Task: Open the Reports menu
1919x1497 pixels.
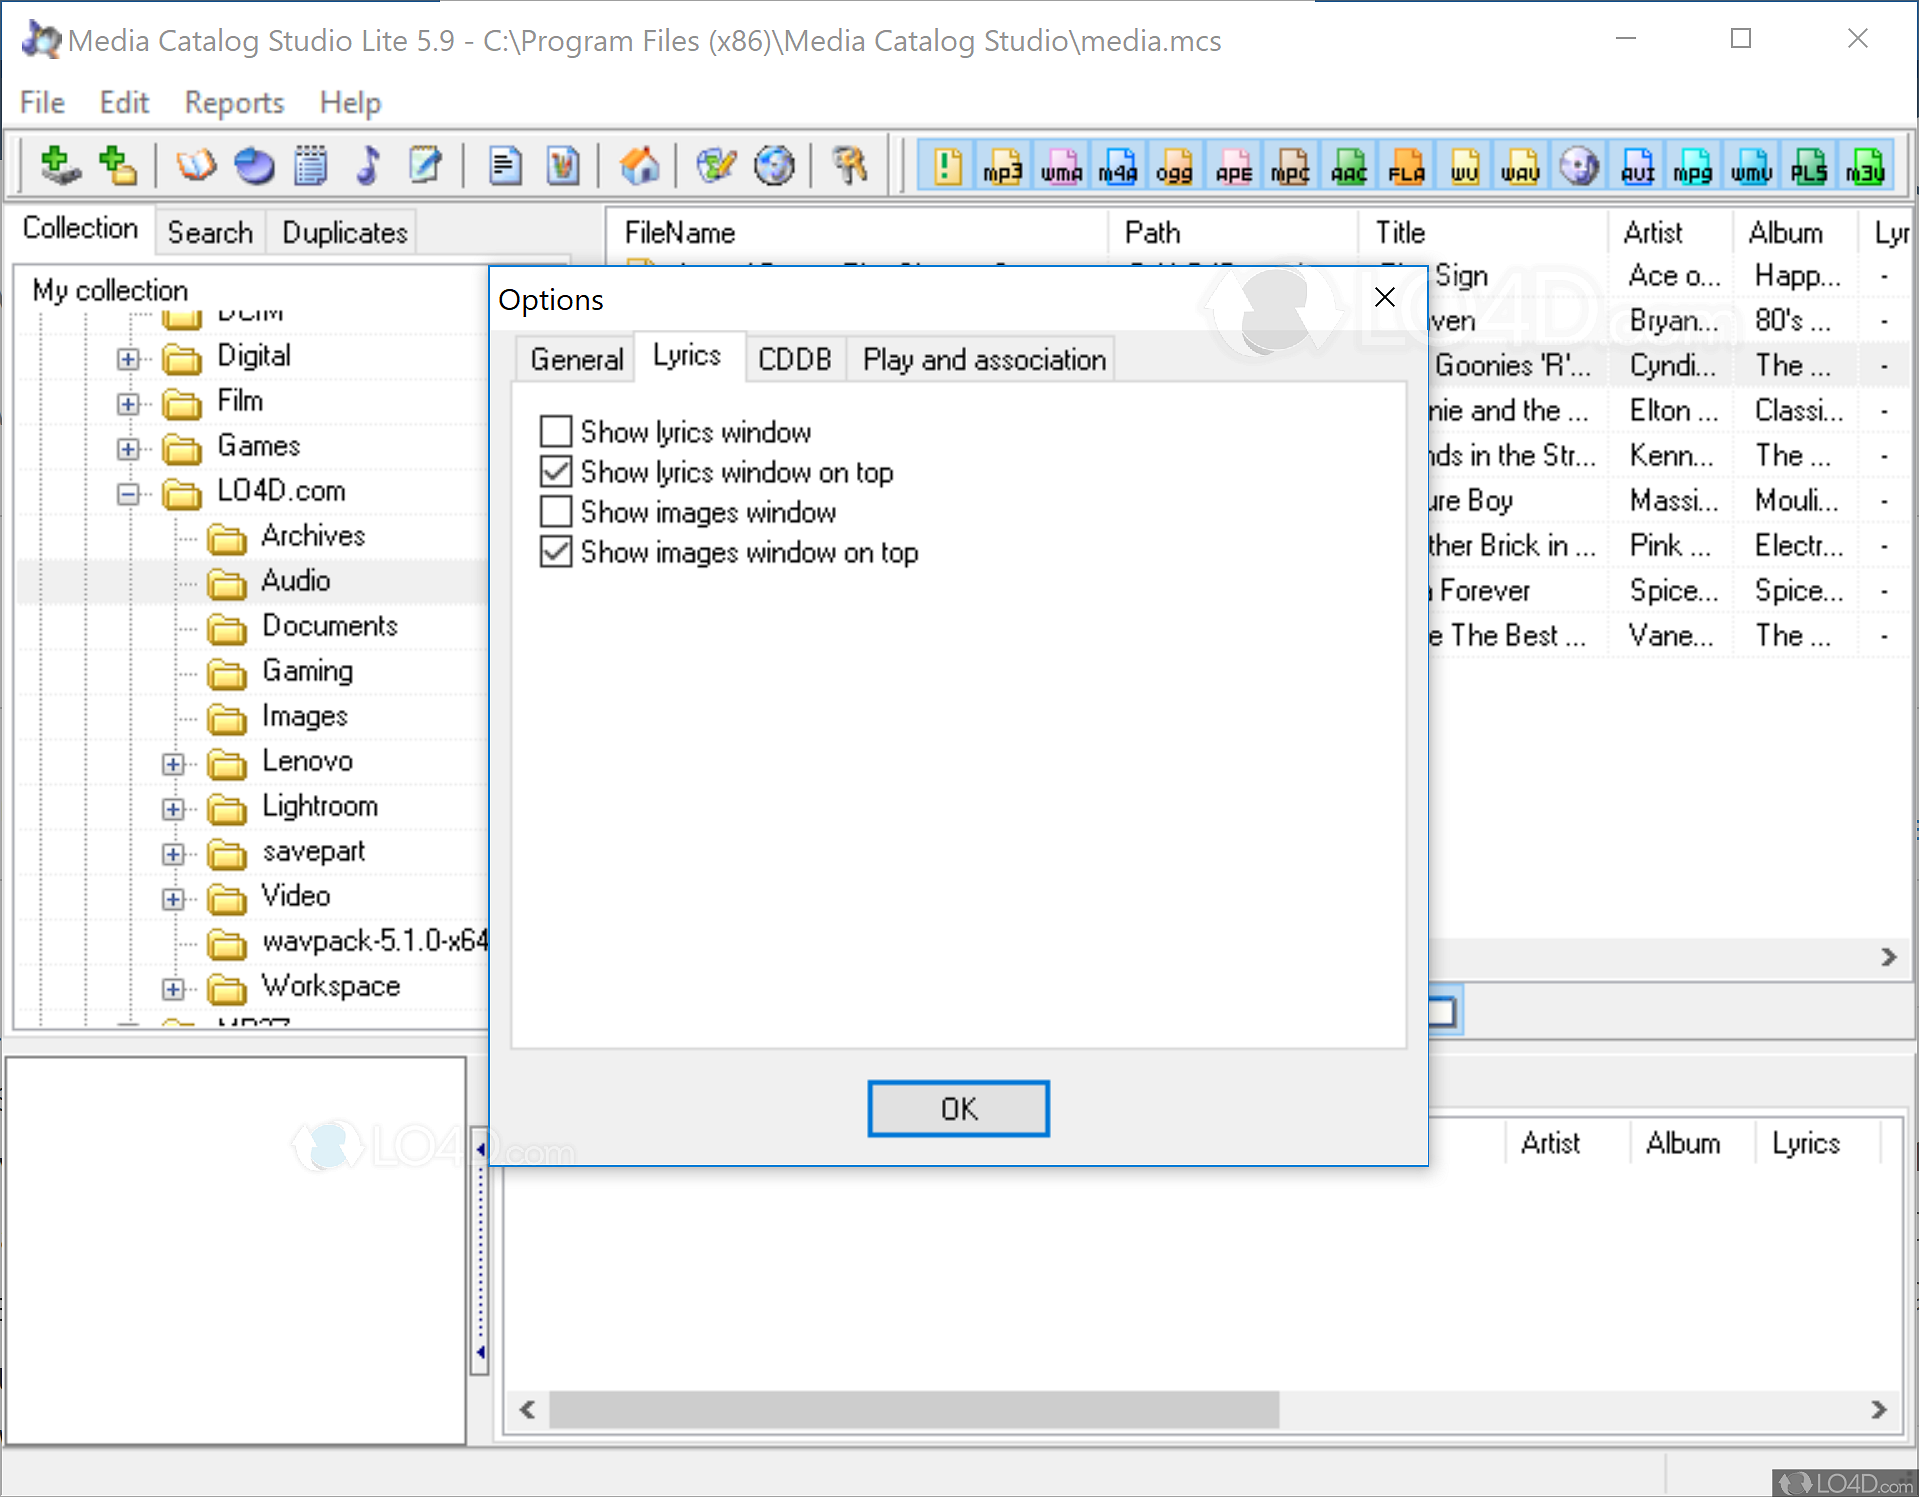Action: [x=233, y=101]
